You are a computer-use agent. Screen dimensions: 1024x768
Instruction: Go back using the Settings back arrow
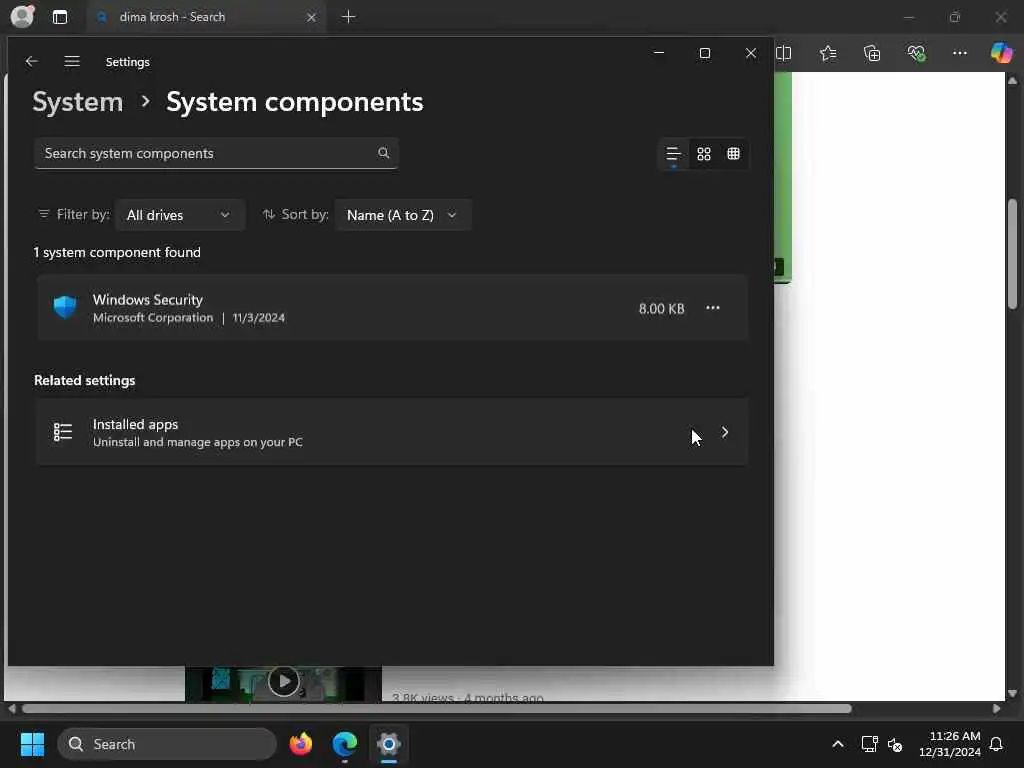31,61
